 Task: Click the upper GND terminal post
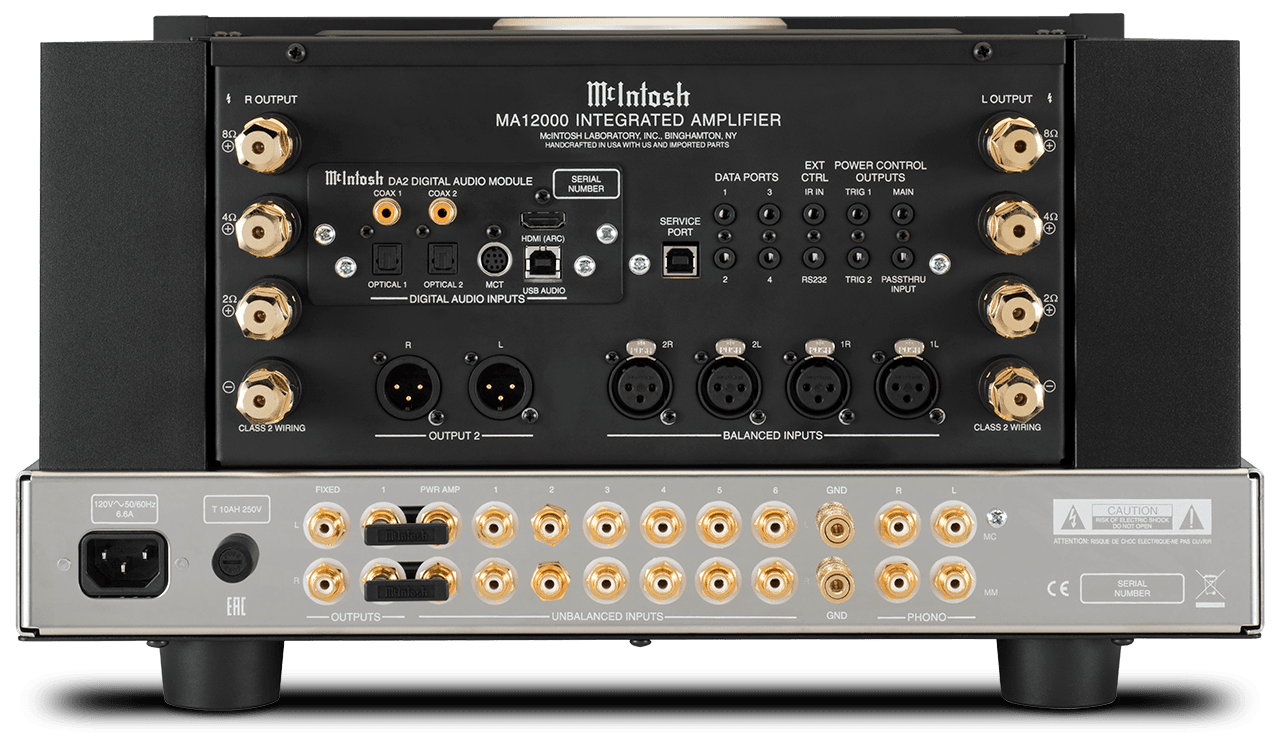[x=836, y=524]
